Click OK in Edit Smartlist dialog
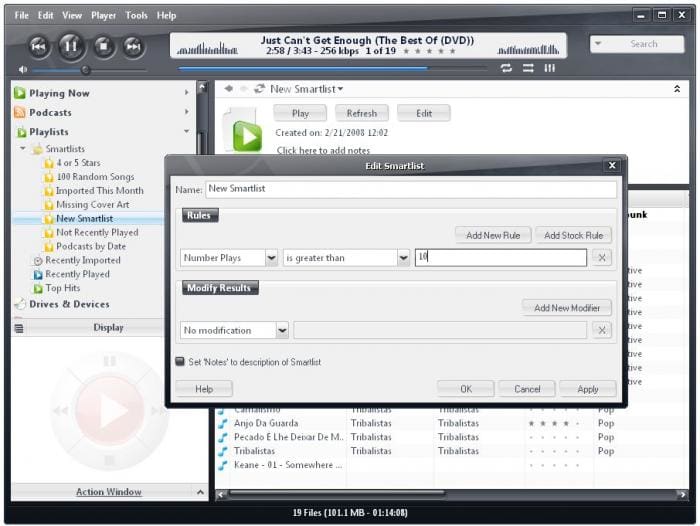Image resolution: width=700 pixels, height=526 pixels. [466, 389]
